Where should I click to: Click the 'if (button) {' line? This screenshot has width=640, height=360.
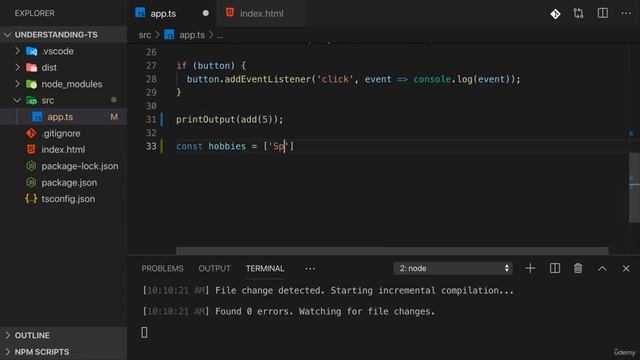[x=211, y=65]
